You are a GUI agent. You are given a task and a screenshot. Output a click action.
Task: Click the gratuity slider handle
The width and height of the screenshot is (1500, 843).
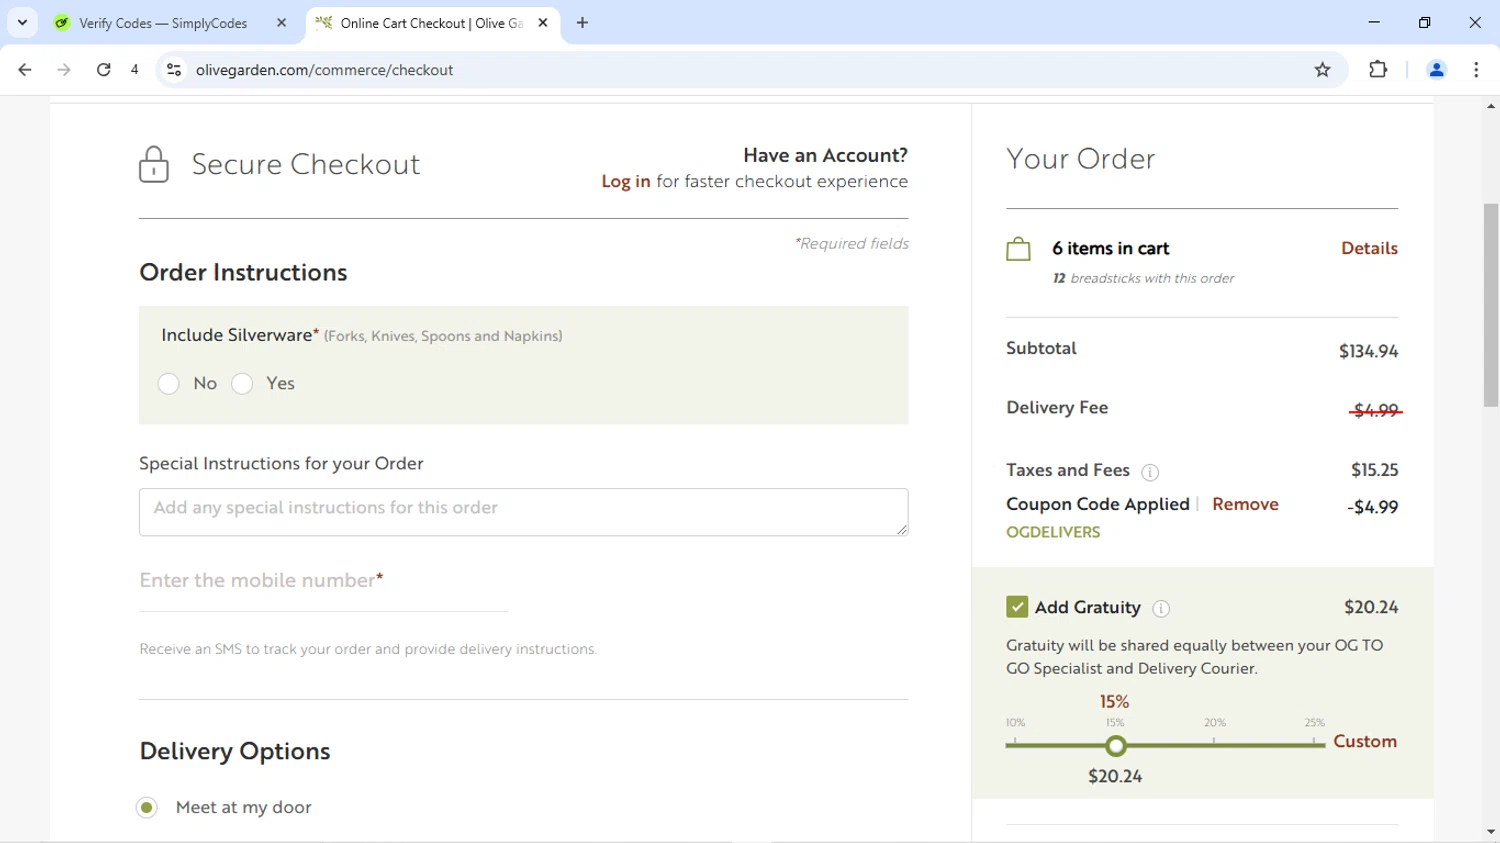click(x=1116, y=746)
